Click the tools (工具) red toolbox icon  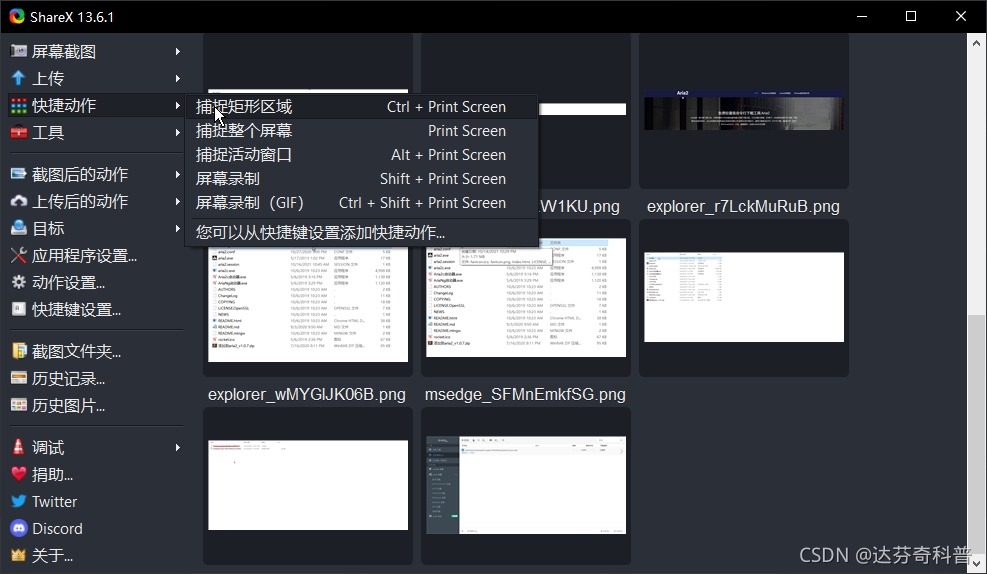pos(19,133)
